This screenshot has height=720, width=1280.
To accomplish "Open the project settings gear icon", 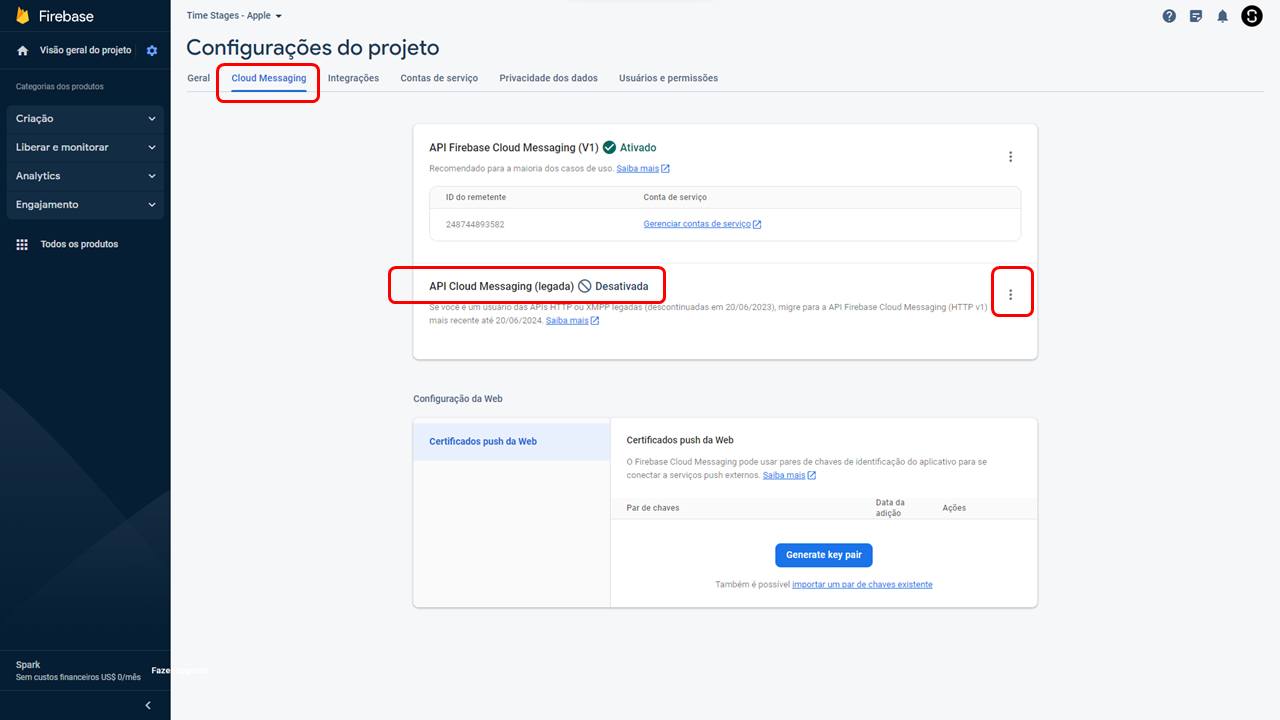I will tap(152, 50).
